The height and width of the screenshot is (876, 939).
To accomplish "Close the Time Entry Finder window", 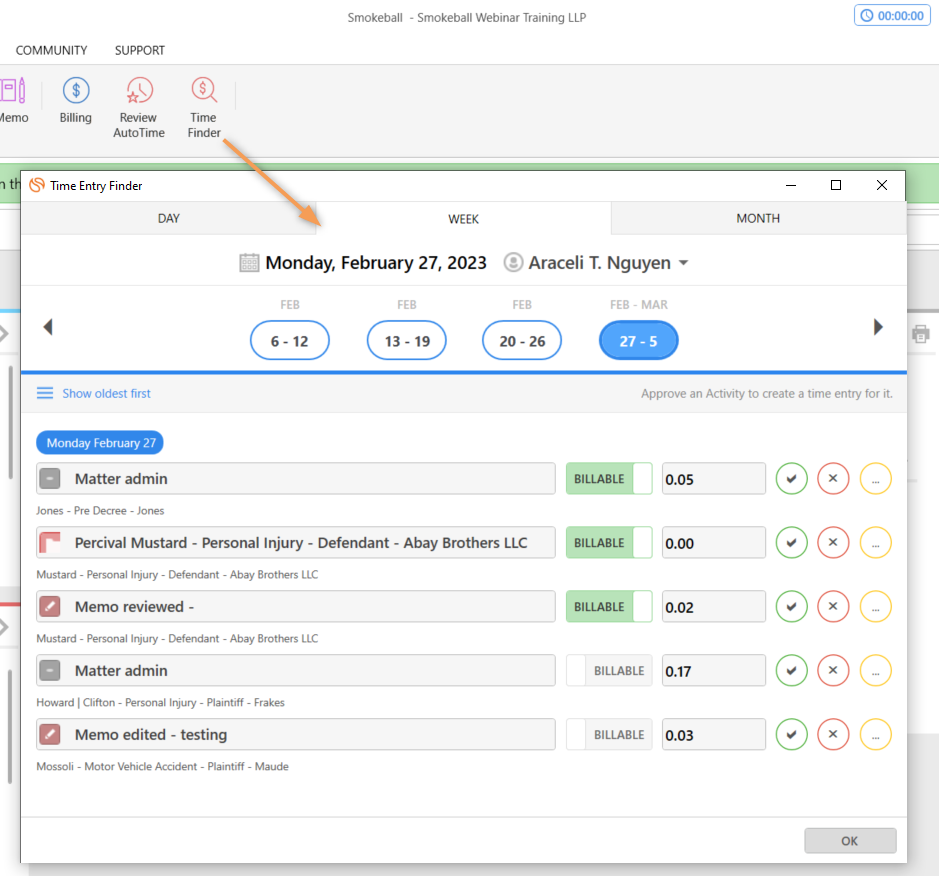I will point(882,185).
